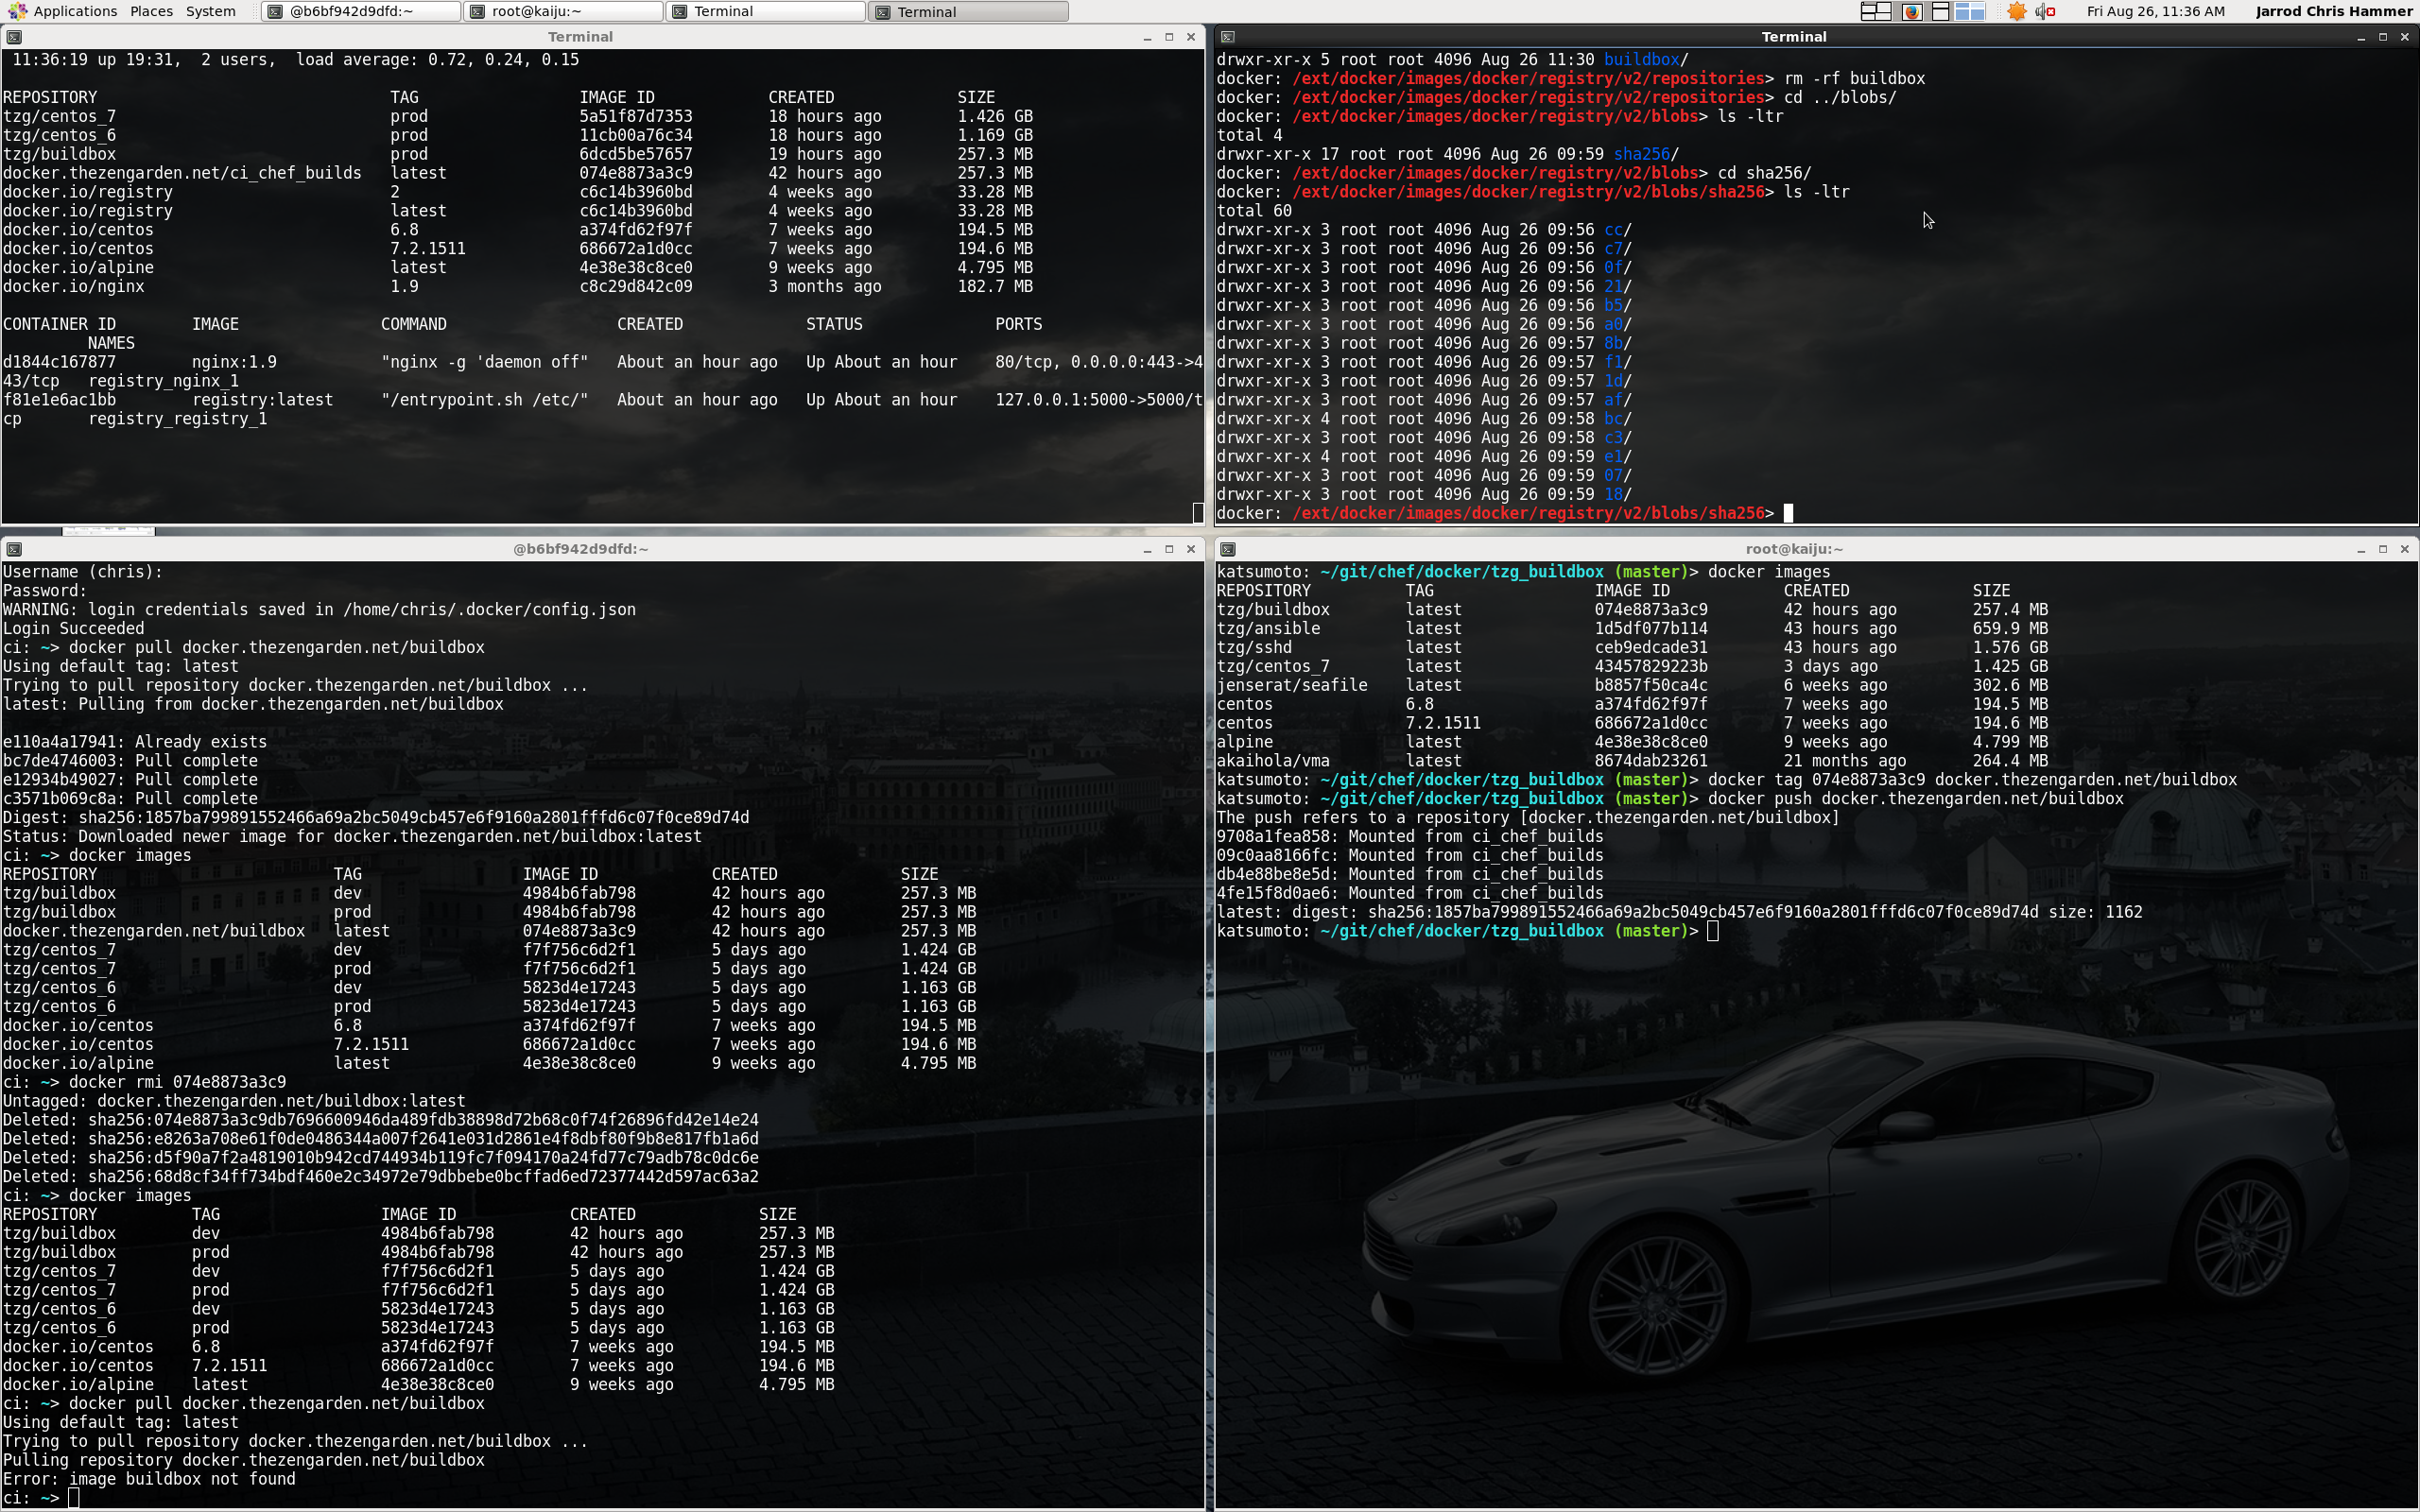The height and width of the screenshot is (1512, 2420).
Task: Open the Jarrod Chris Hammer user menu
Action: tap(2334, 11)
